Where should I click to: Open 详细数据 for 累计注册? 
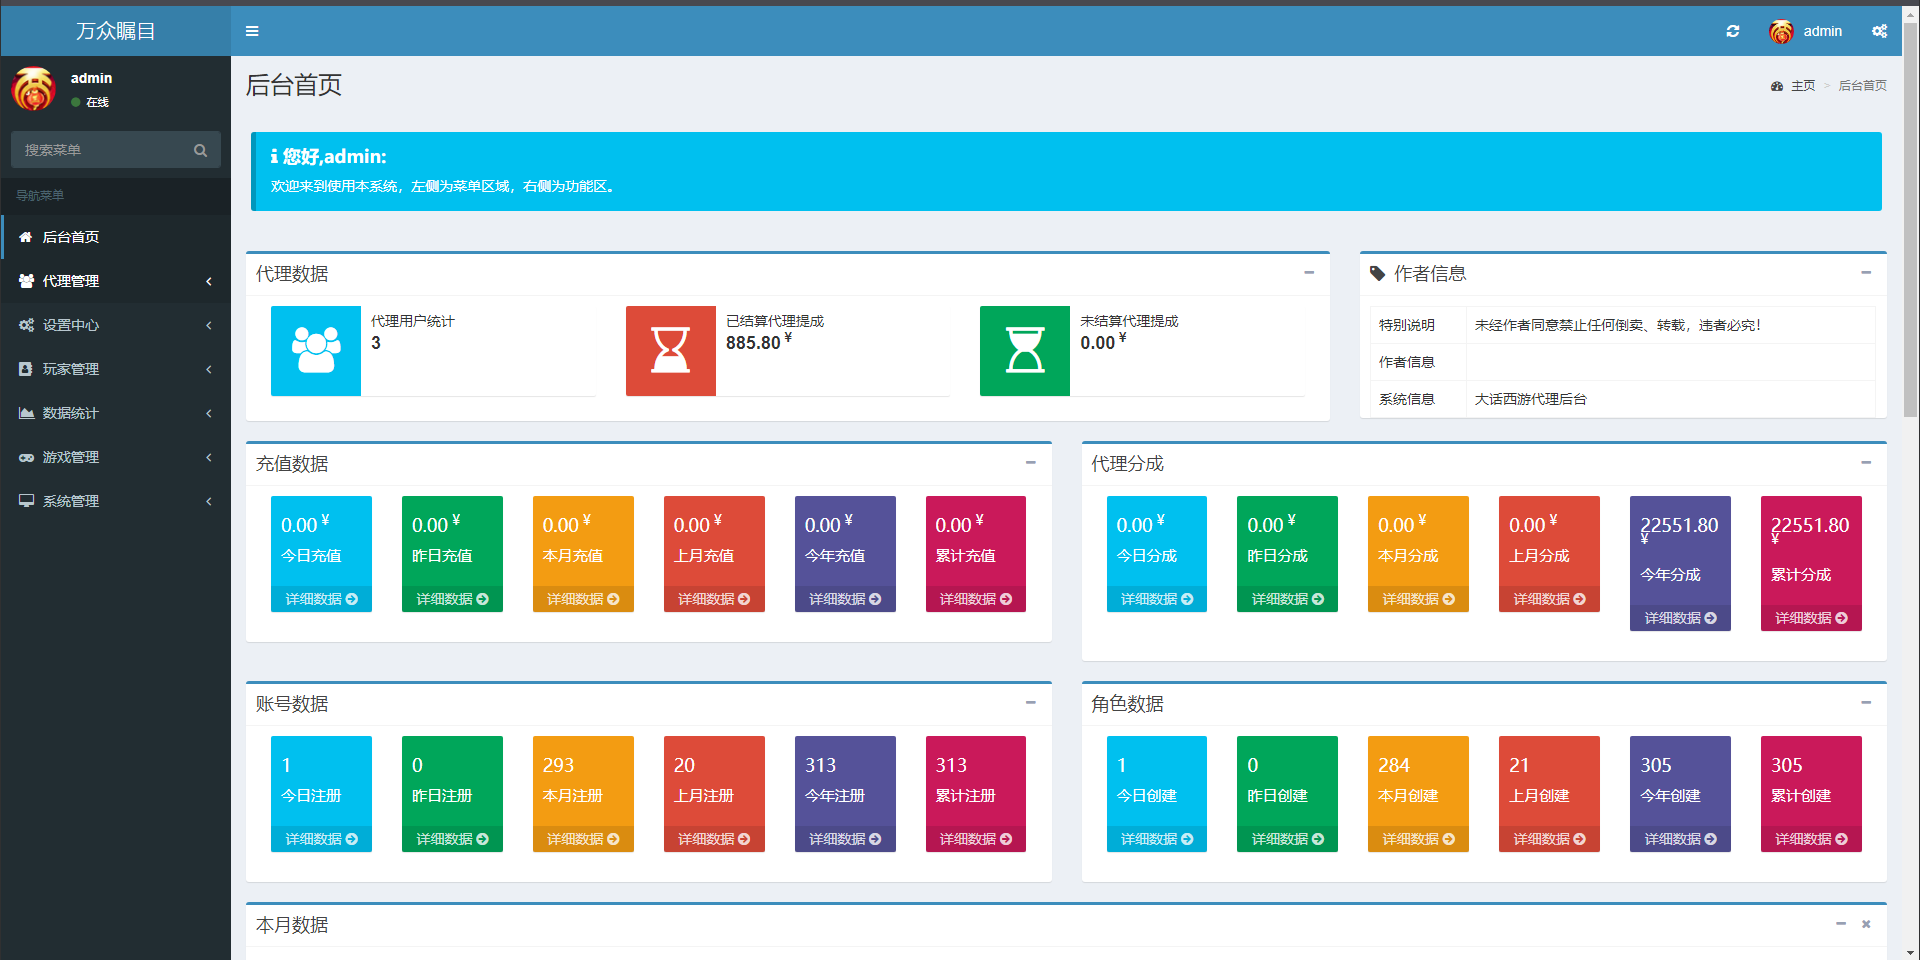976,839
